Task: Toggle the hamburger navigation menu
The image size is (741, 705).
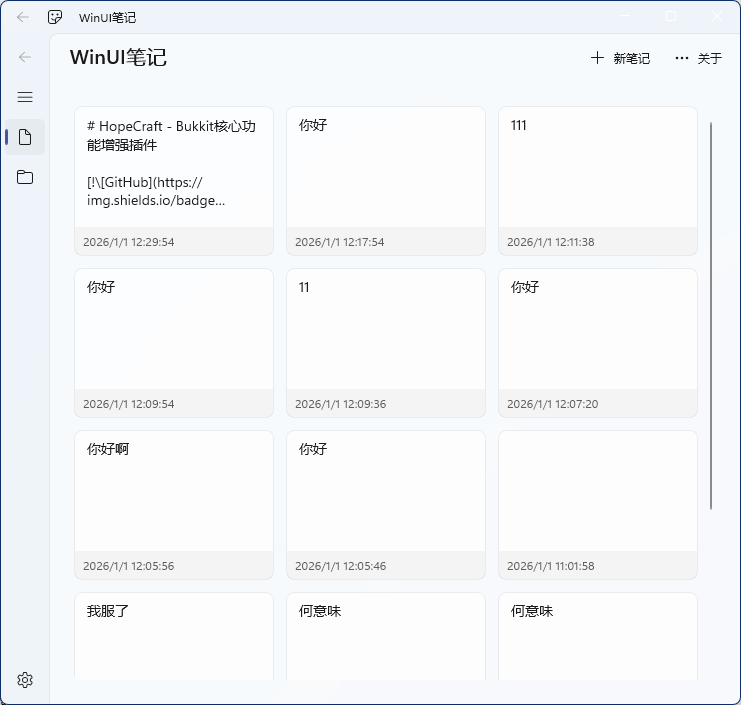Action: point(25,97)
